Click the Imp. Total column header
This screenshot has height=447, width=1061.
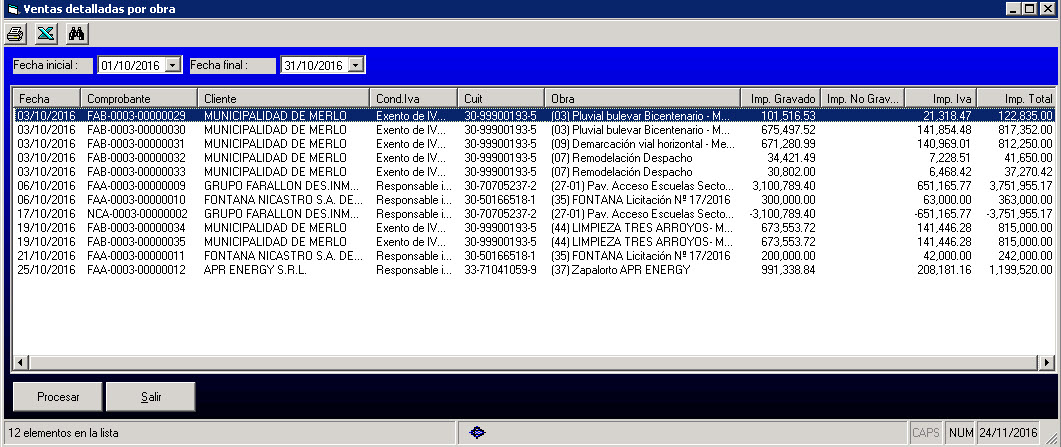pyautogui.click(x=1015, y=99)
